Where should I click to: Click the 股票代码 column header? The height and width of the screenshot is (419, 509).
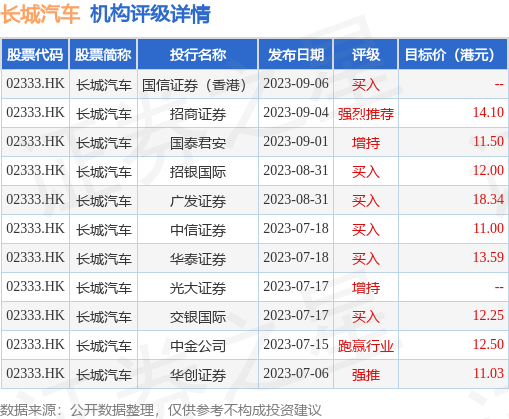[x=35, y=55]
